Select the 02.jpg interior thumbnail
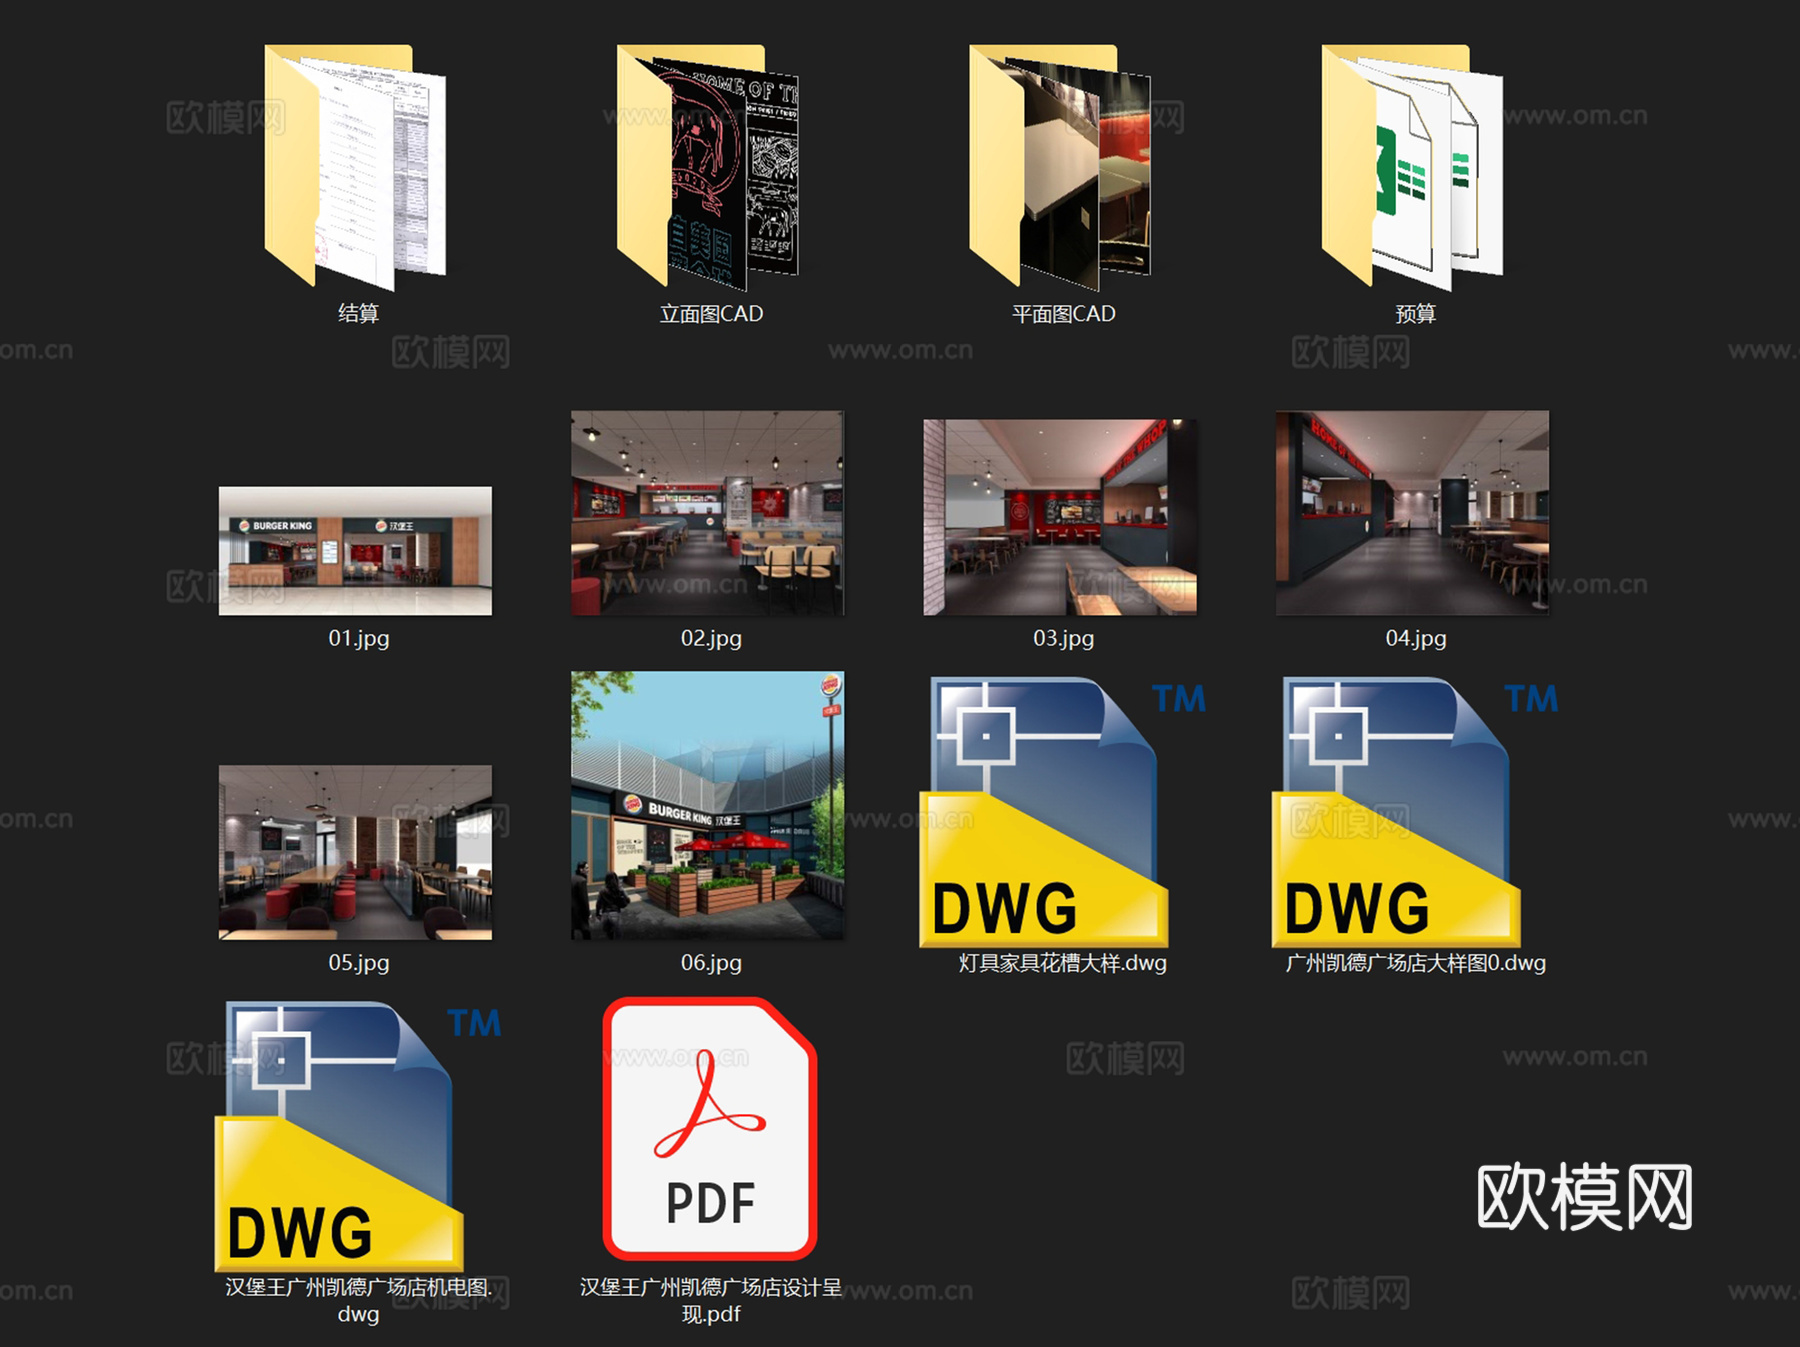This screenshot has height=1347, width=1800. [x=707, y=513]
